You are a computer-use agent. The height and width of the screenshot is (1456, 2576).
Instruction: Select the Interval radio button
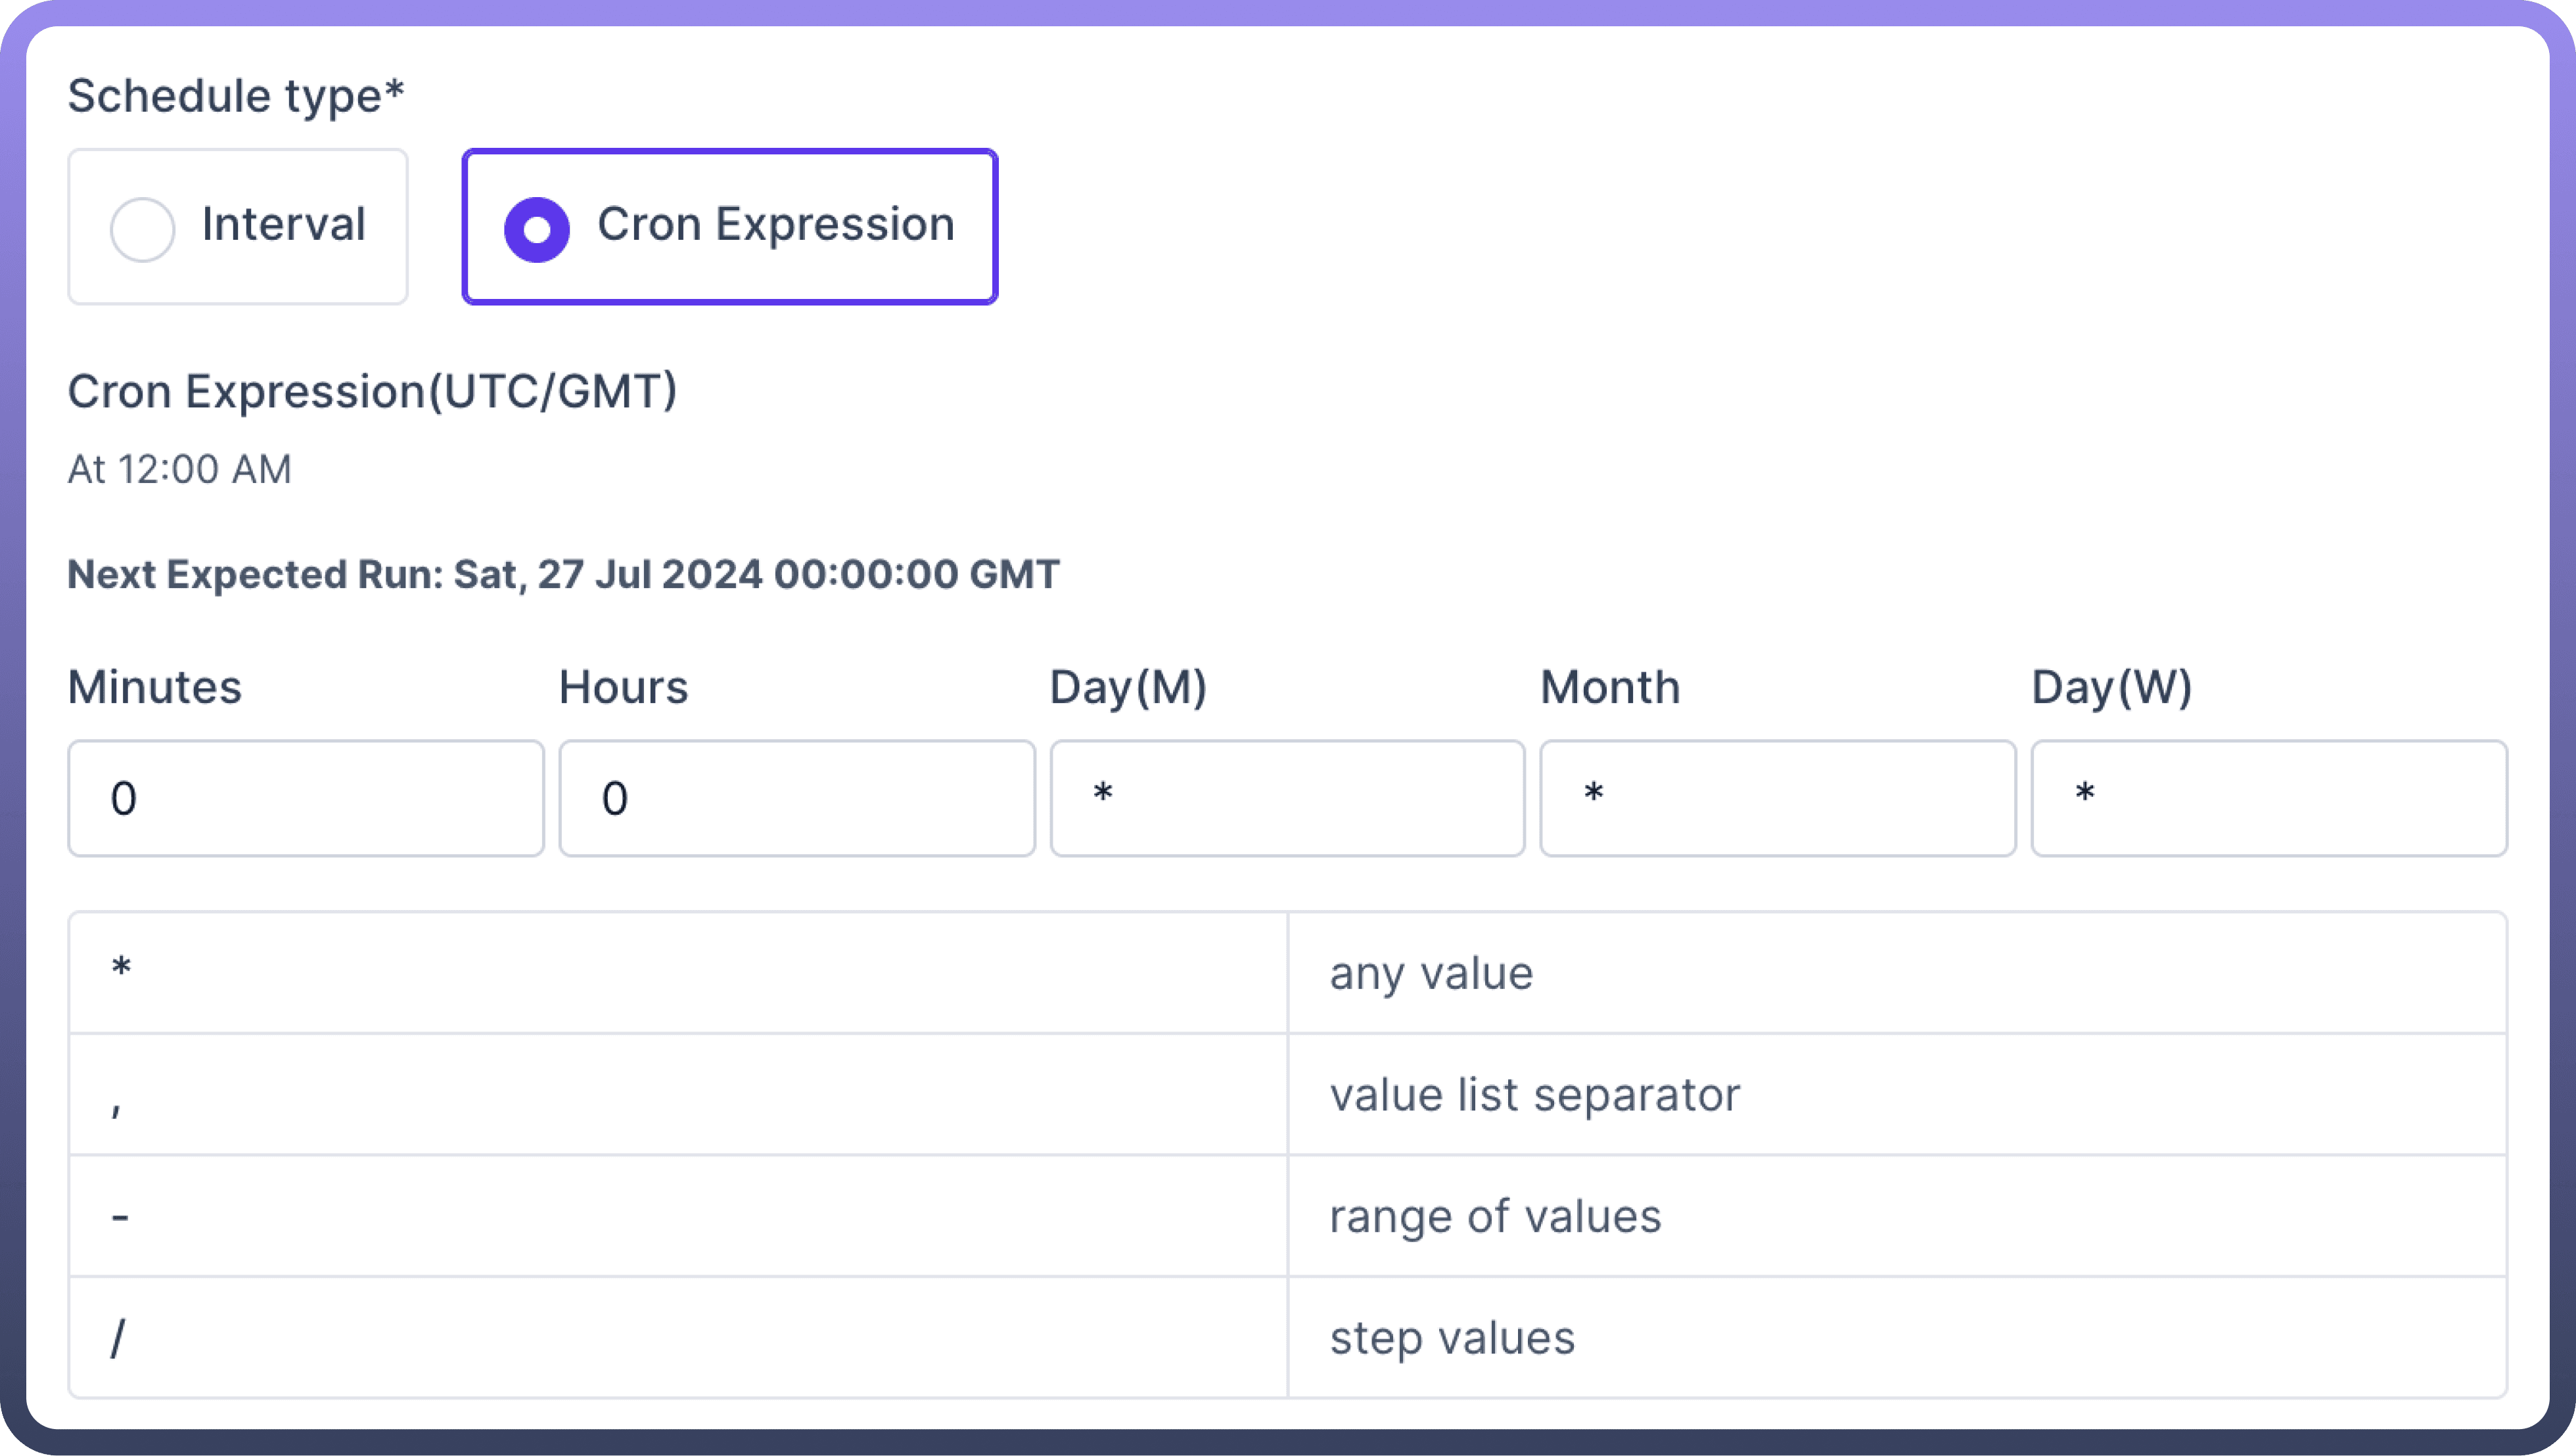tap(143, 229)
